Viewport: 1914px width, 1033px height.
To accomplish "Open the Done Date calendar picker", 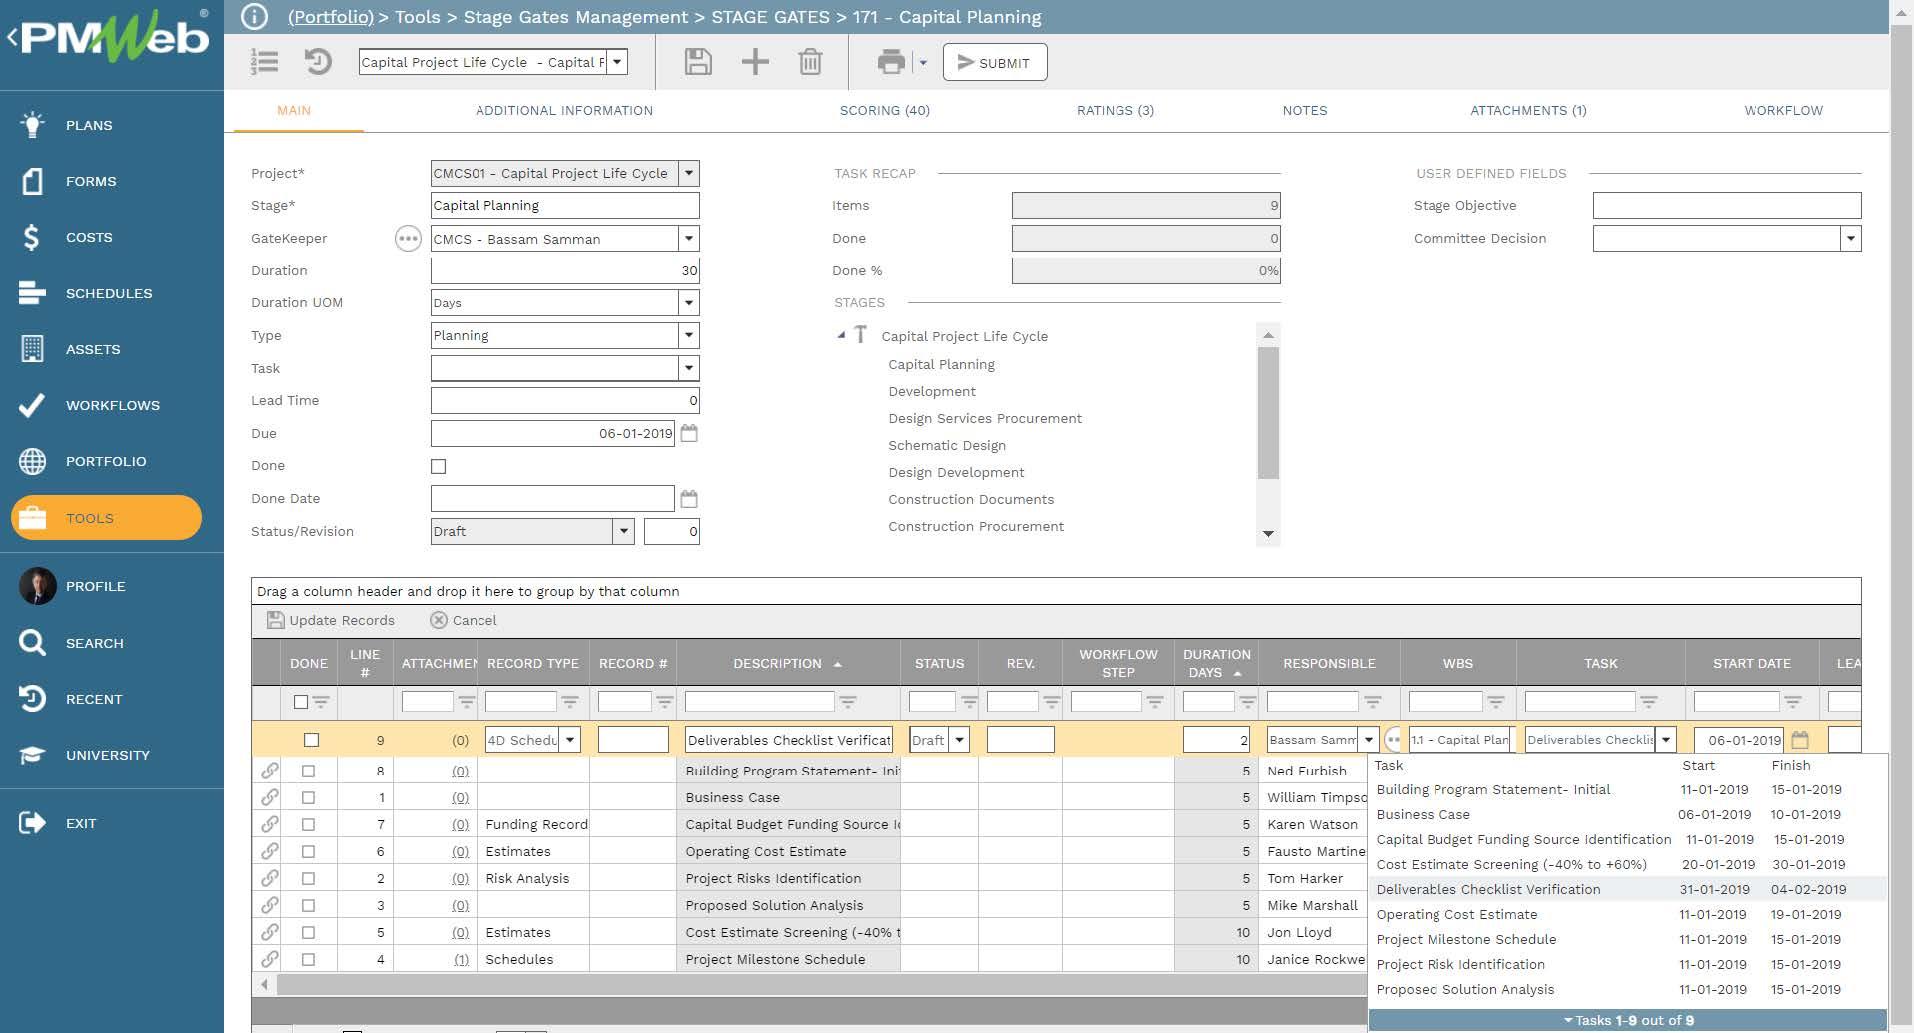I will (689, 498).
